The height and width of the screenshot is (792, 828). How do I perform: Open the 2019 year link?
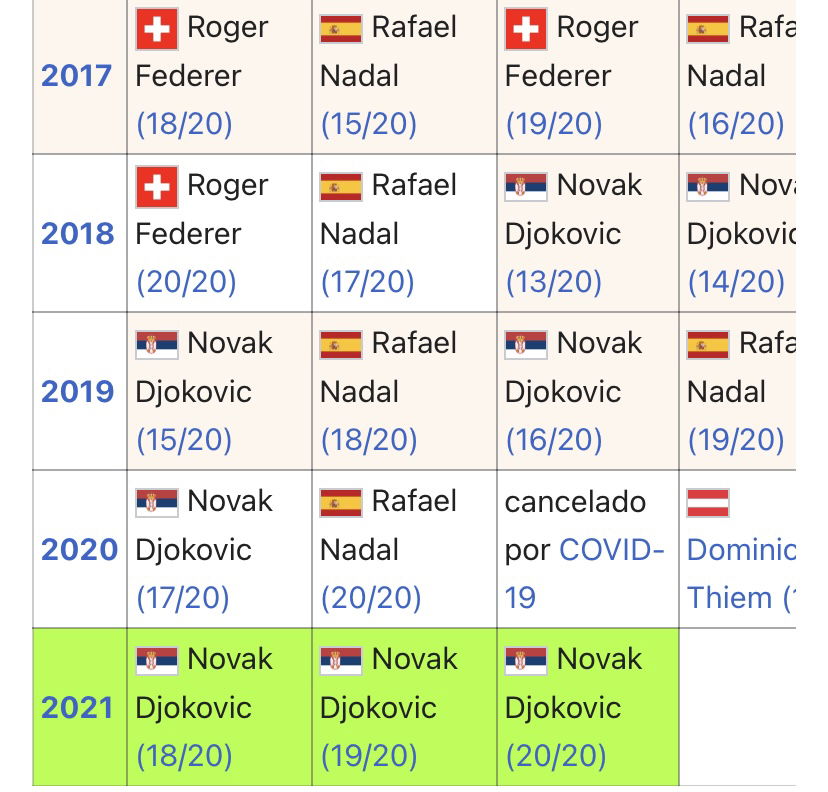point(78,391)
